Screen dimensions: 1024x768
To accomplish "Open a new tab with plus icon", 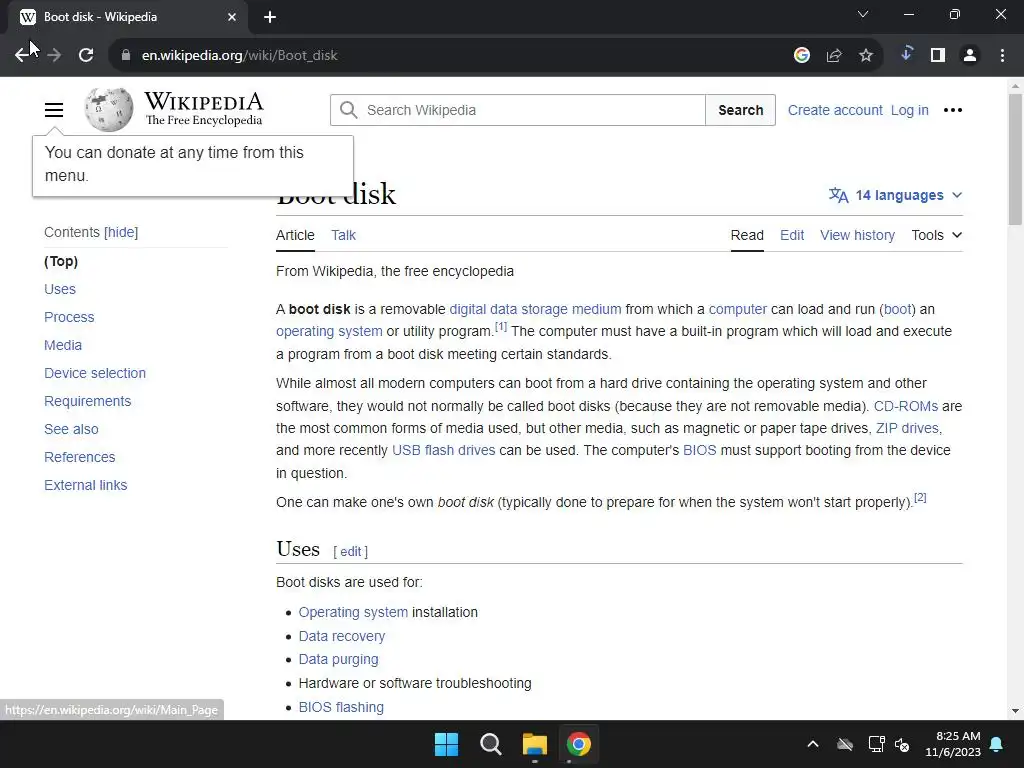I will 270,17.
